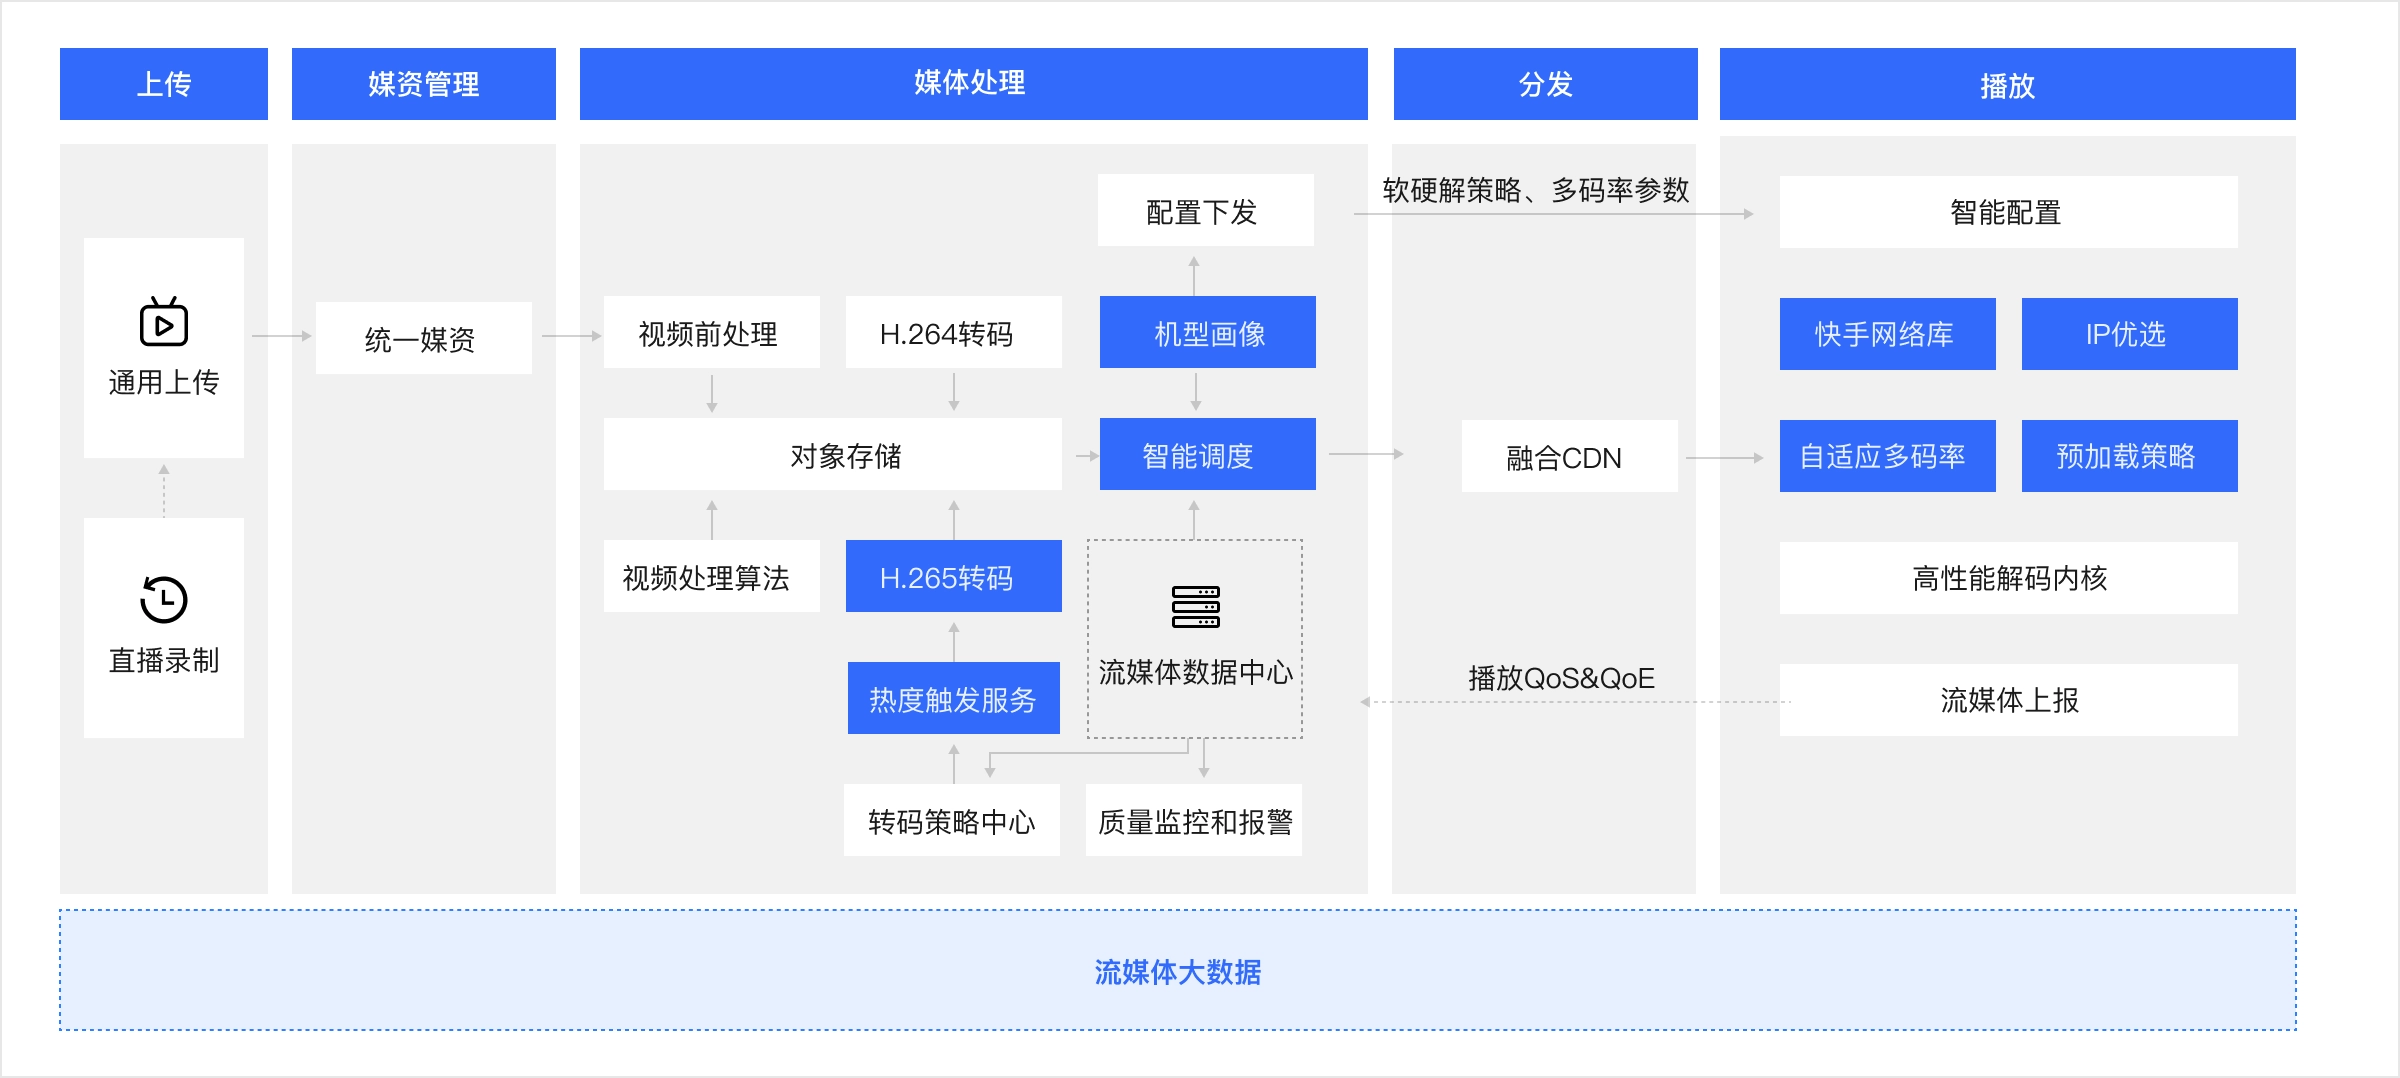Click the 预加载策略 block
Screen dimensions: 2400x1078
tap(2129, 456)
